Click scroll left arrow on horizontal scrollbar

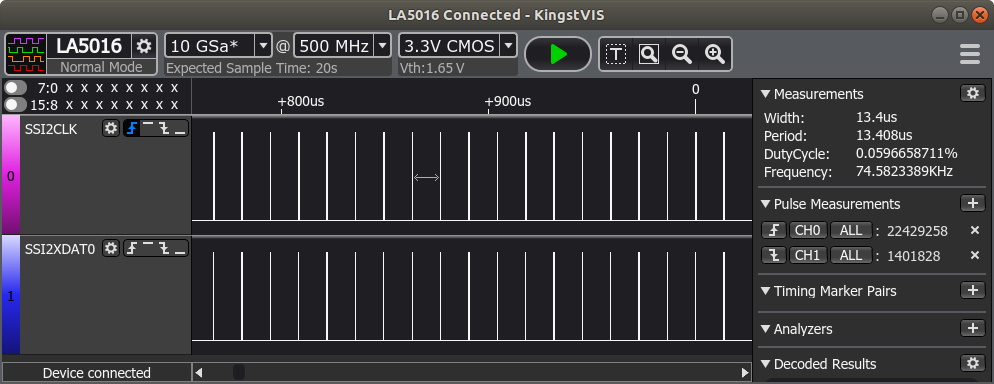tap(199, 373)
